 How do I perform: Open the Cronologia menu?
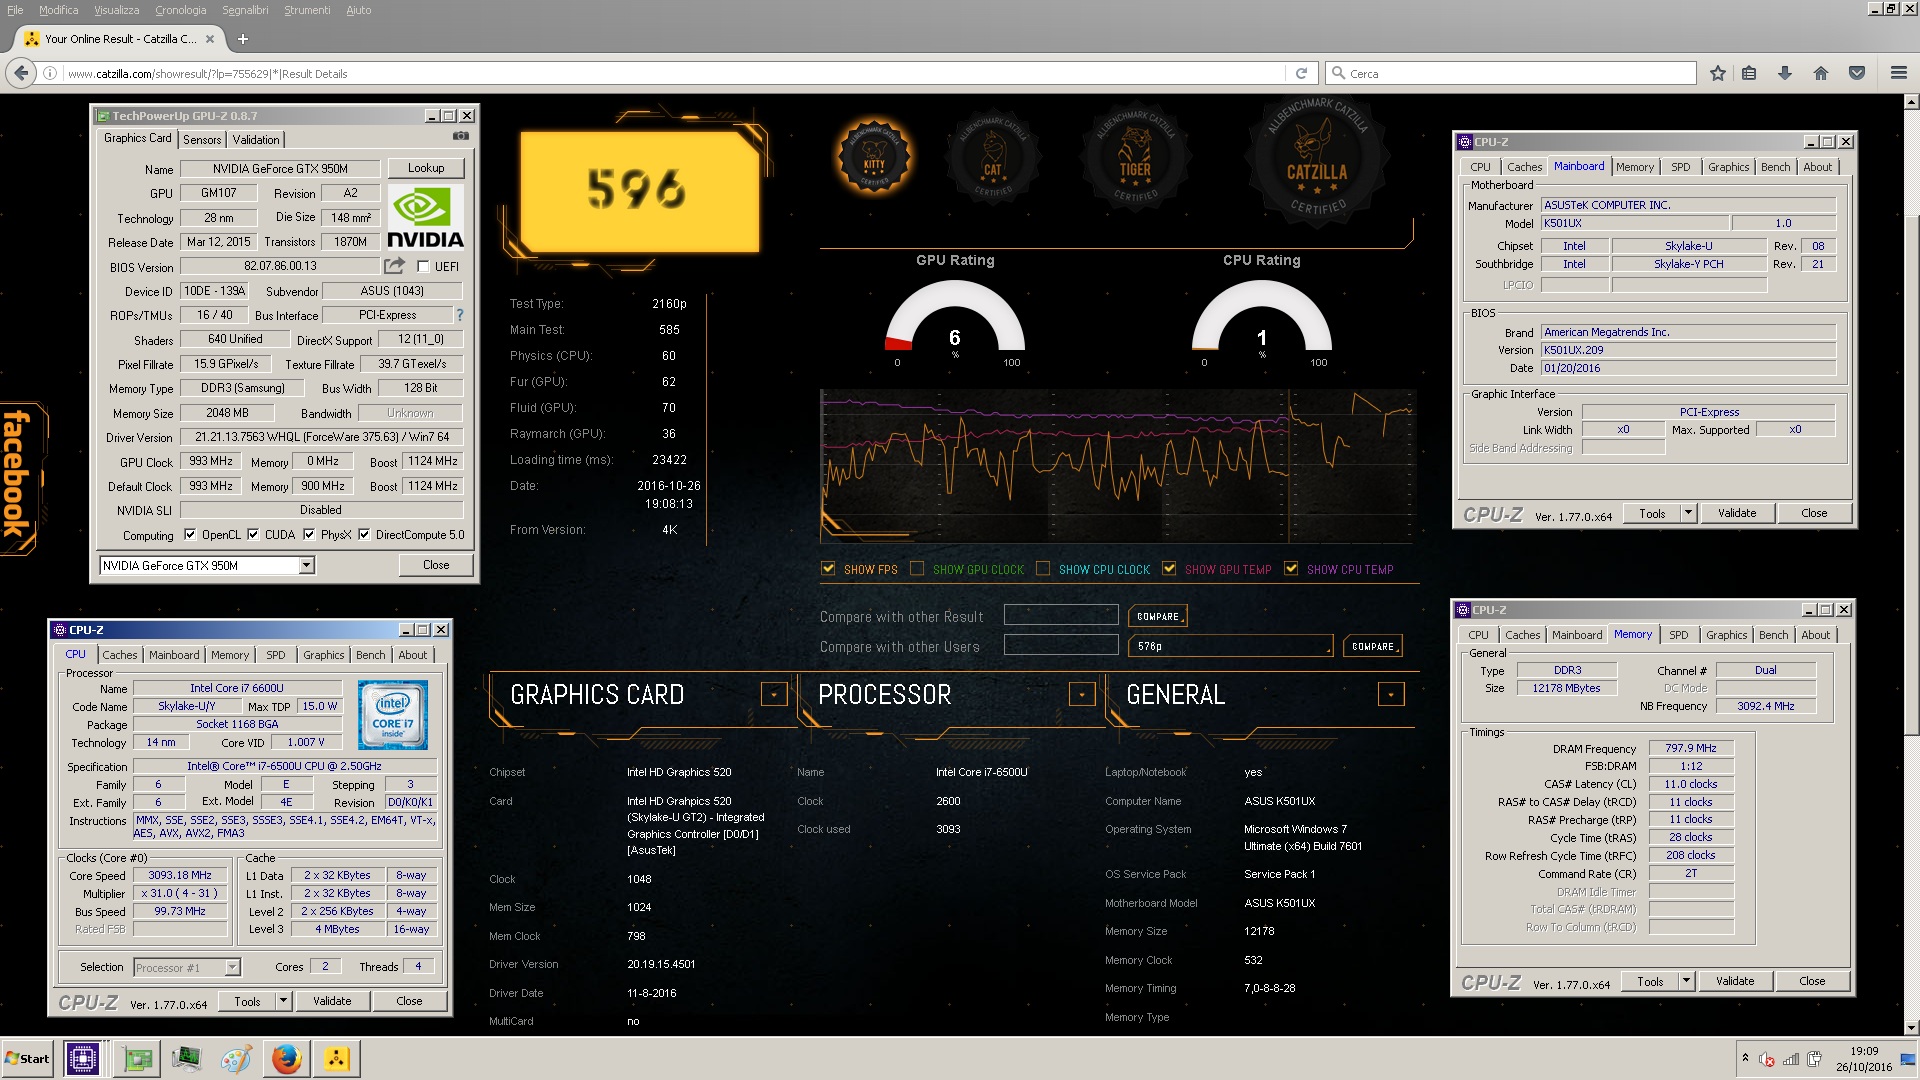pyautogui.click(x=180, y=10)
